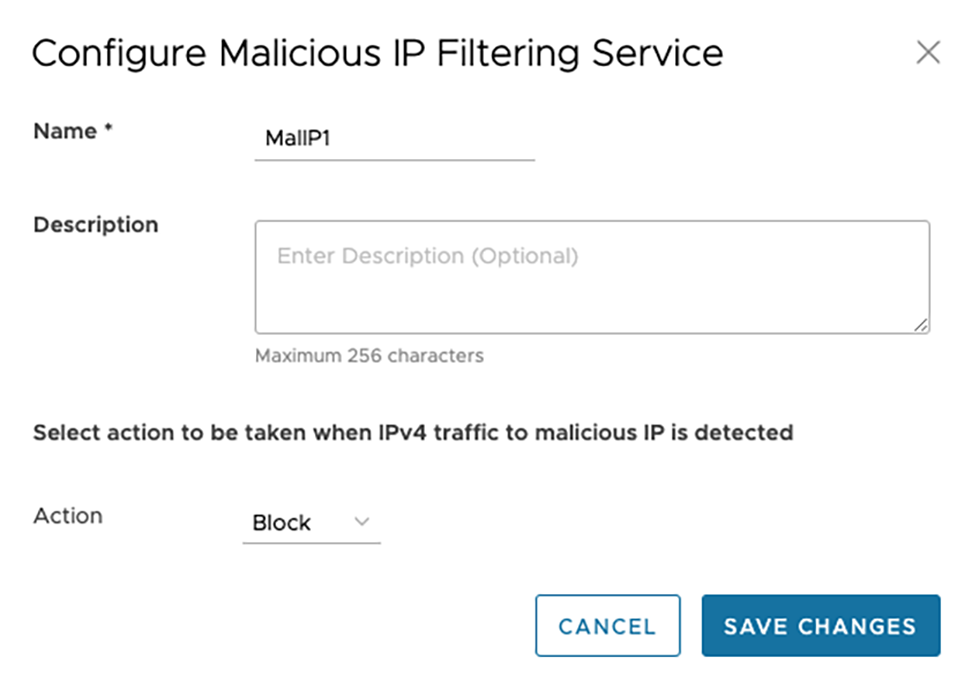Viewport: 972px width, 688px height.
Task: Click the Action field label
Action: (x=68, y=516)
